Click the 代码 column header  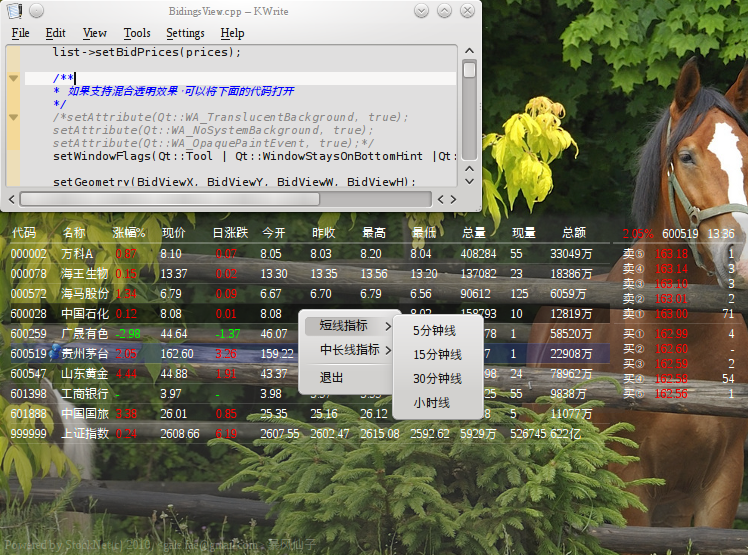tap(24, 233)
